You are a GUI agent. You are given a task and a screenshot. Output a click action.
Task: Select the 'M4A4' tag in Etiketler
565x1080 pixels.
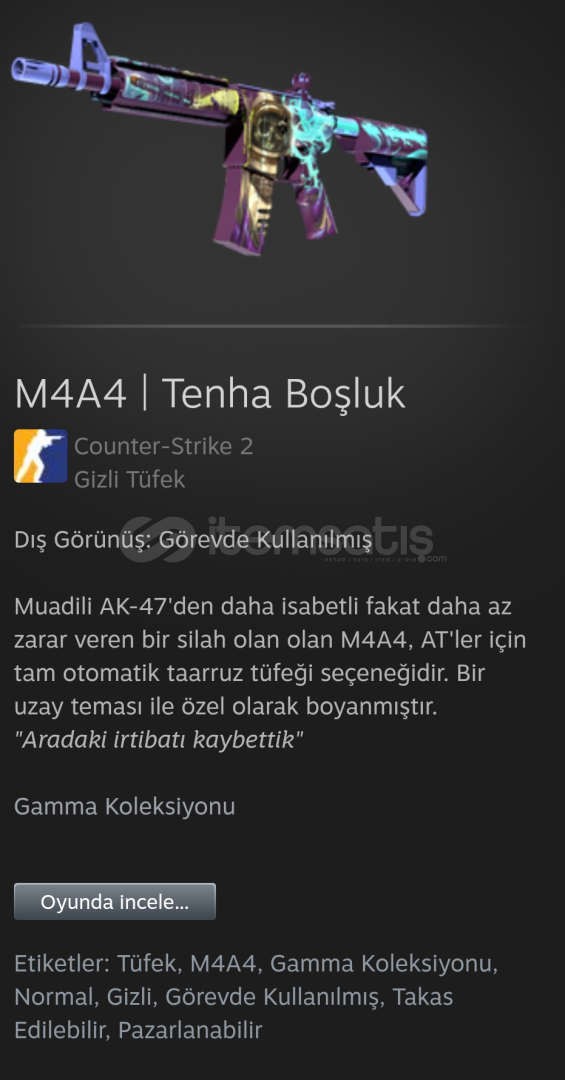pyautogui.click(x=225, y=964)
